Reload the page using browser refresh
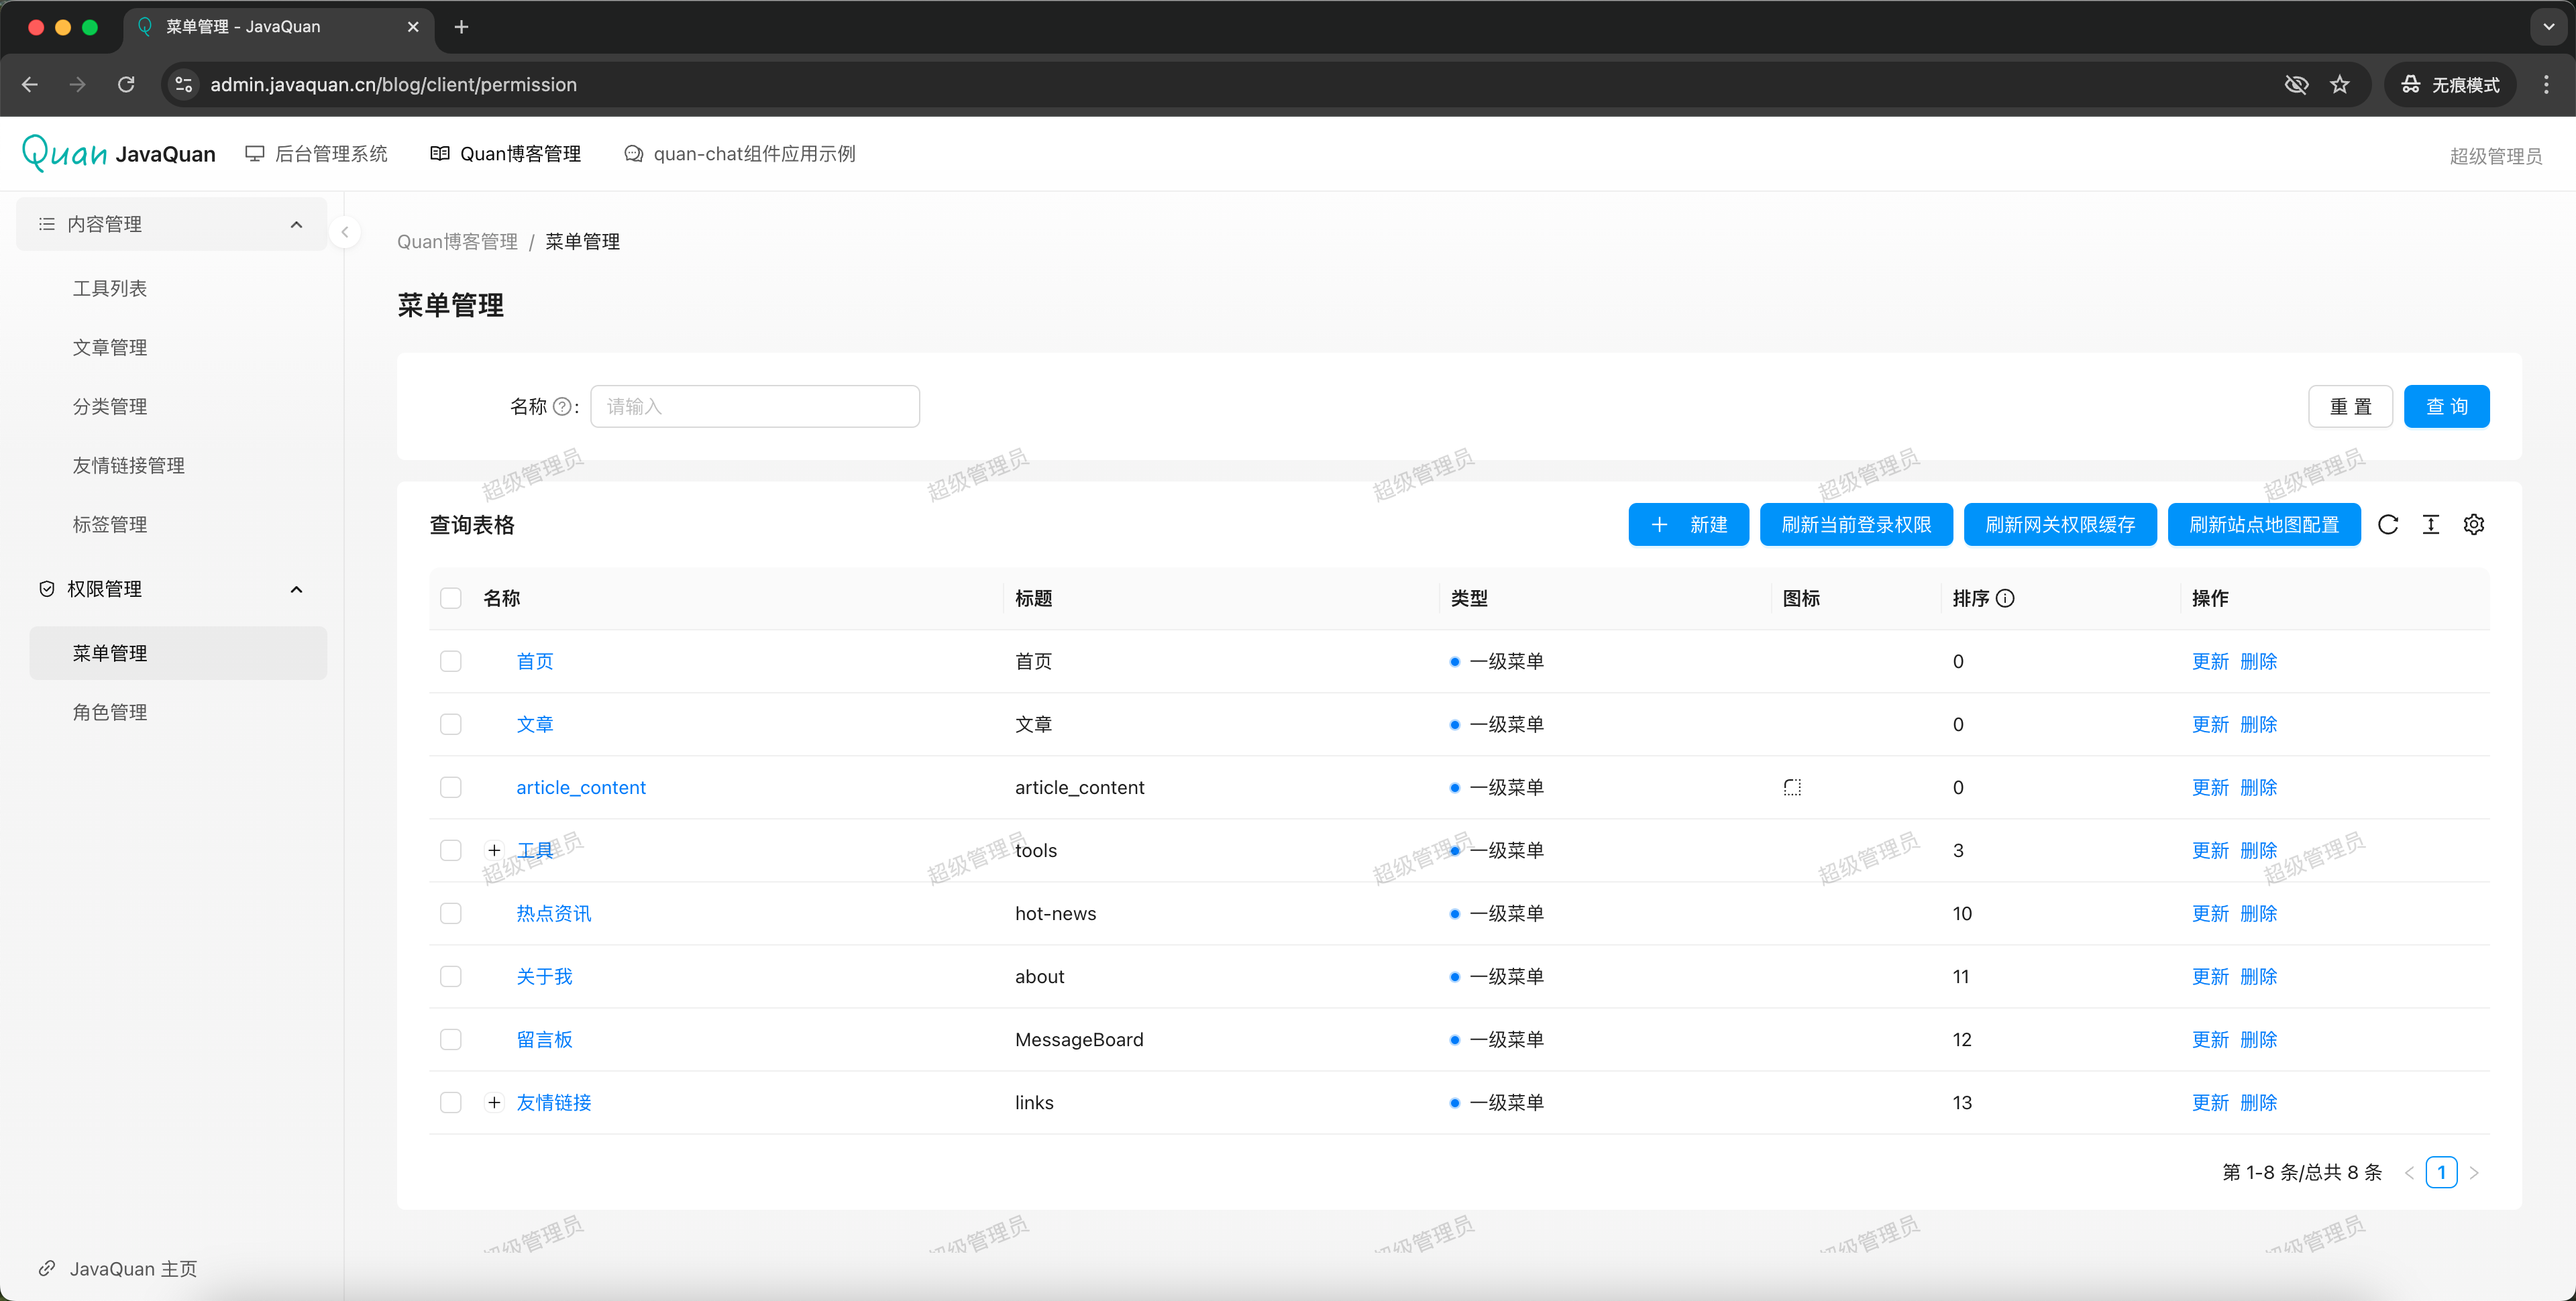The width and height of the screenshot is (2576, 1301). pos(126,85)
